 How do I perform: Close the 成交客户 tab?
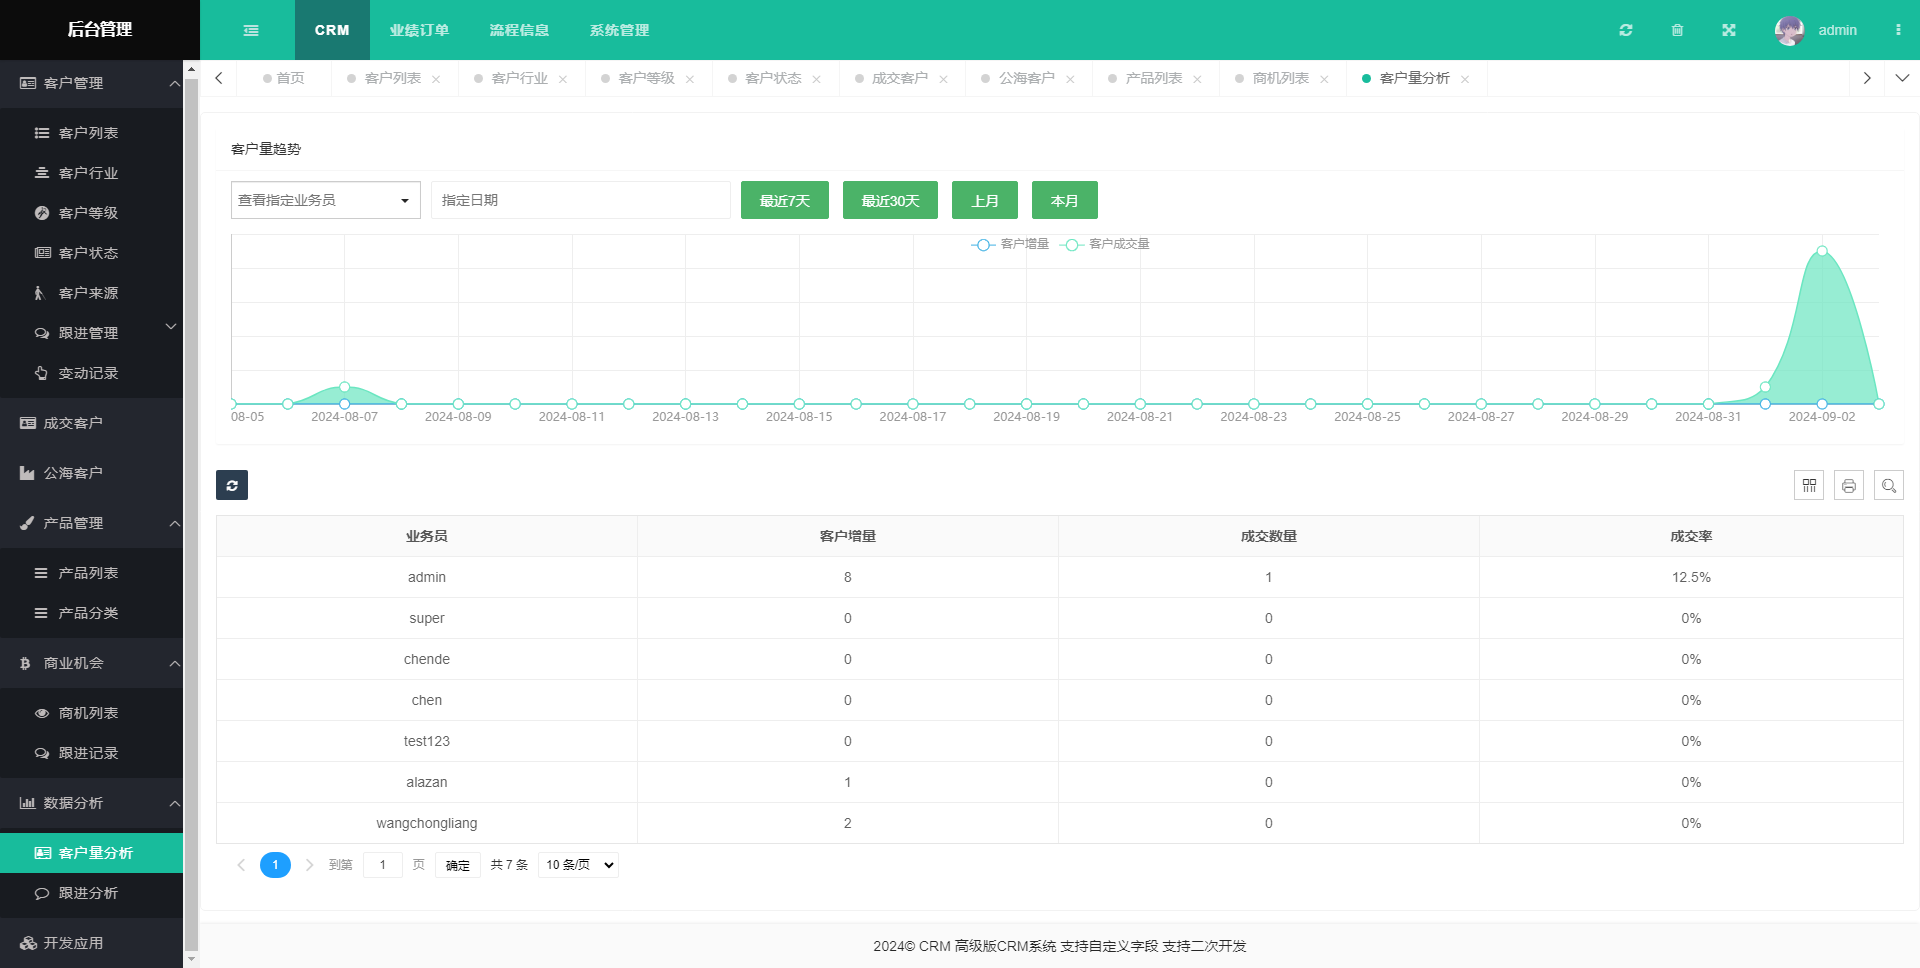[x=943, y=79]
